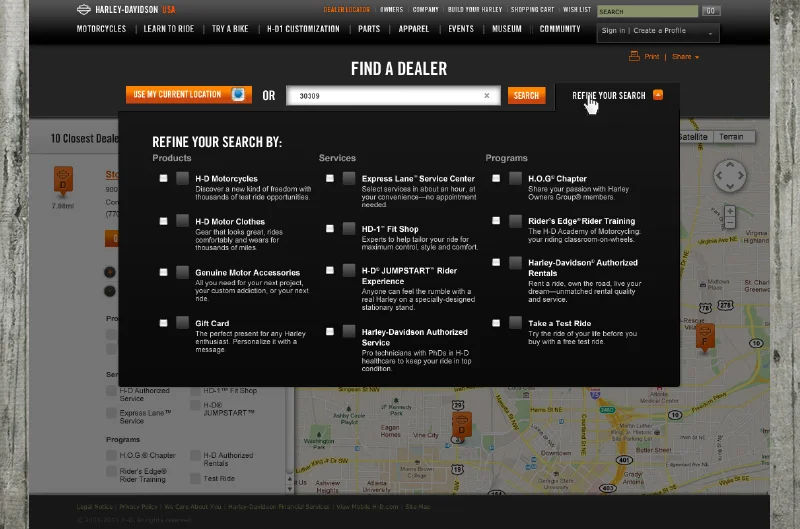Screen dimensions: 800x529
Task: Check the H-D Motor Clothes checkbox
Action: pos(163,221)
